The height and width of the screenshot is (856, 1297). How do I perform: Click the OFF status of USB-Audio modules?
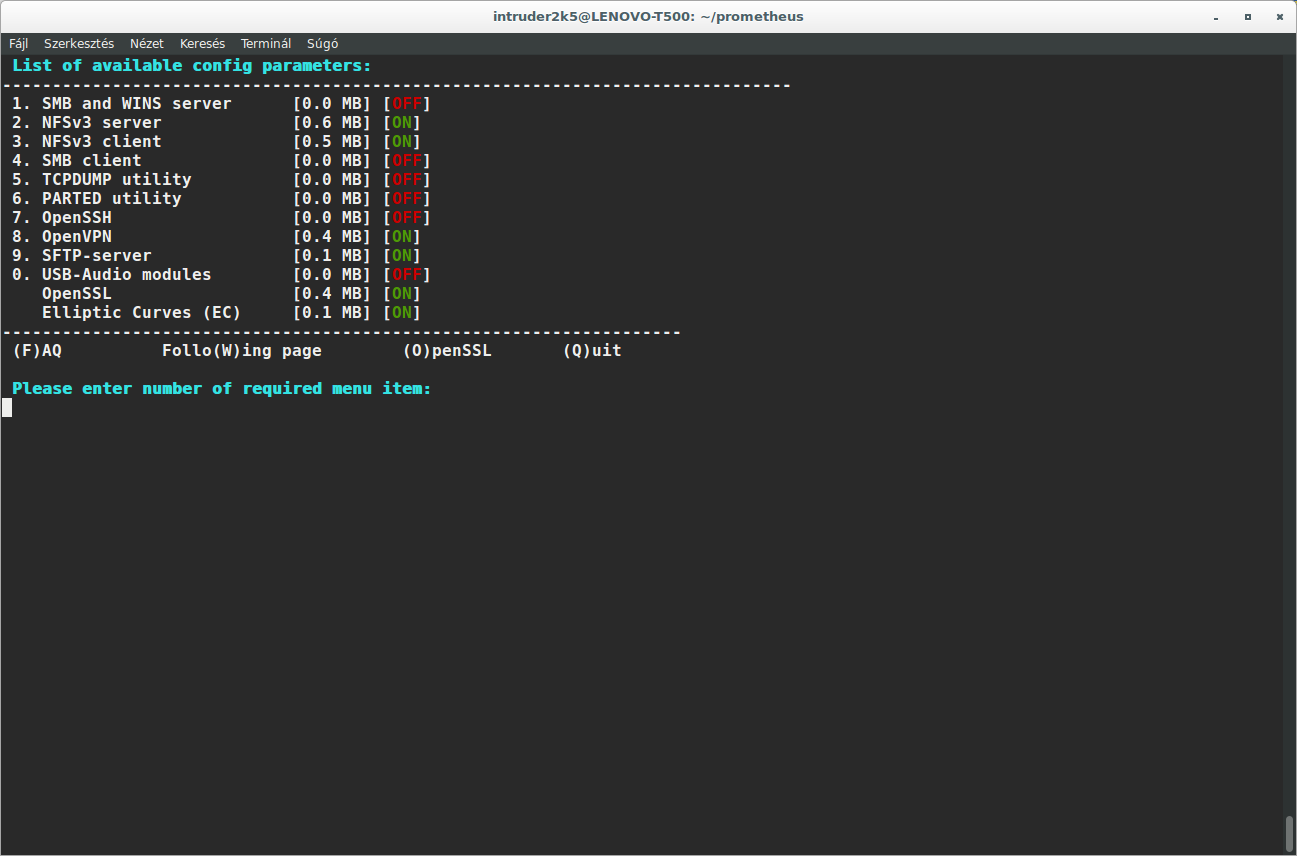407,275
